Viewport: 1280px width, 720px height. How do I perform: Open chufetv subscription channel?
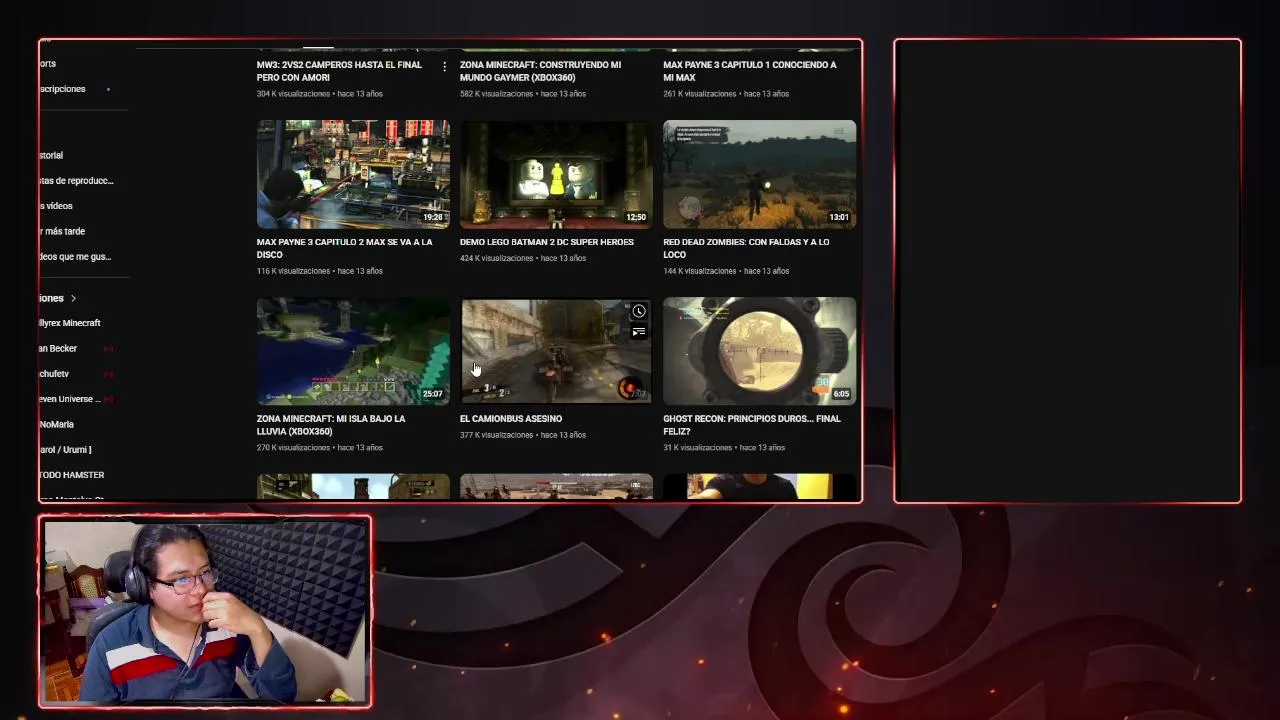[55, 374]
